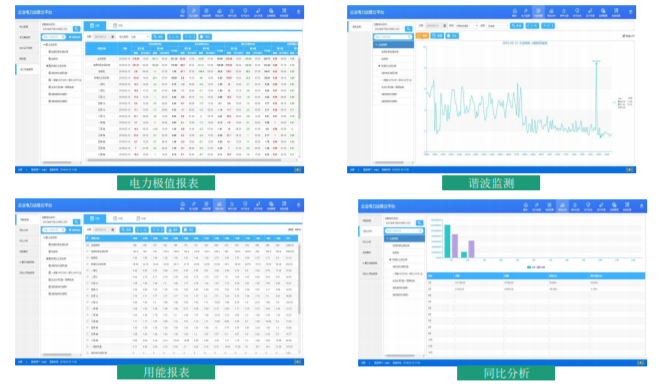
Task: Open the home icon in 电力极值报表 screen header
Action: (182, 11)
